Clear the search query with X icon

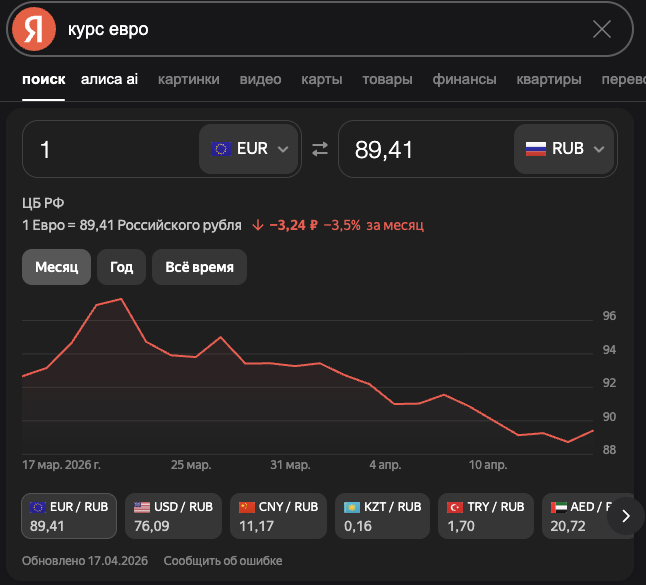pos(601,30)
